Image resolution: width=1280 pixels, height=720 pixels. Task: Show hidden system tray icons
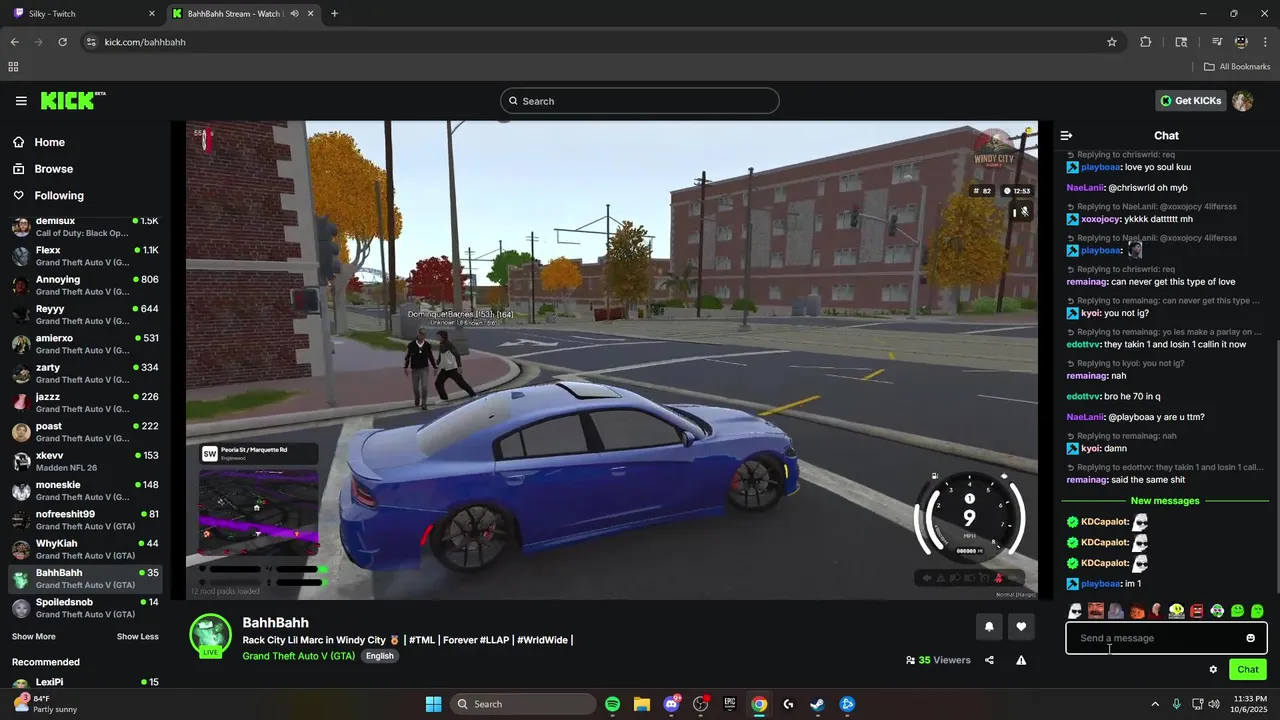[x=1155, y=704]
